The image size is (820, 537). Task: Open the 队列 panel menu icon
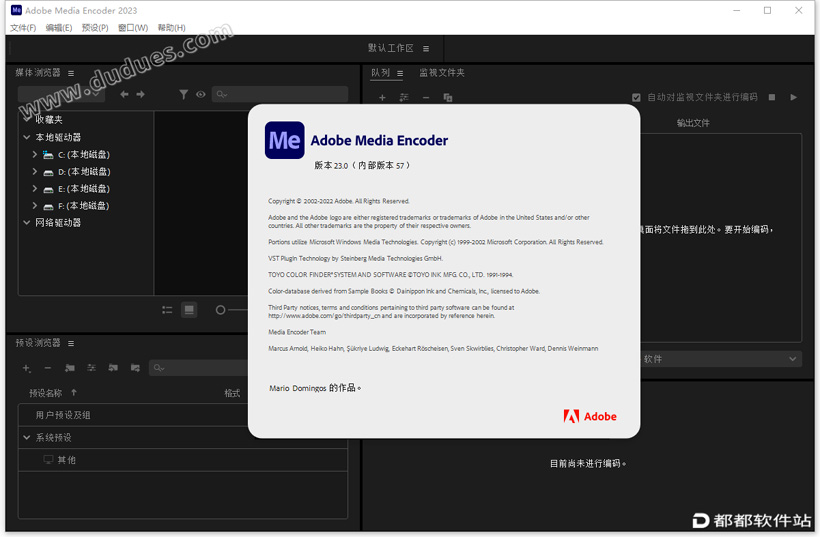click(400, 74)
